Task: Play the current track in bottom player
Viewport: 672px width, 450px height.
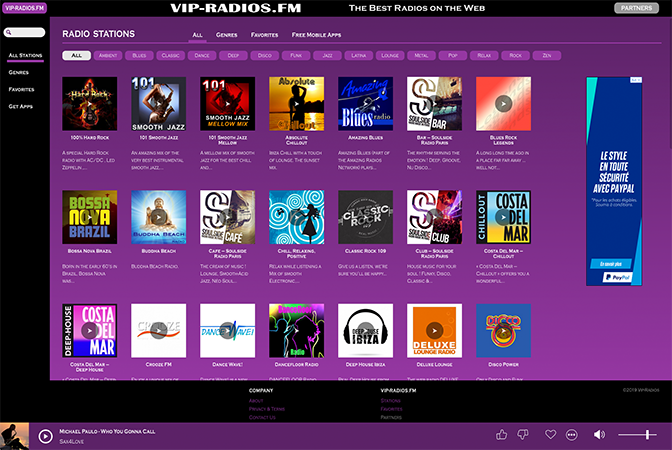Action: click(45, 436)
